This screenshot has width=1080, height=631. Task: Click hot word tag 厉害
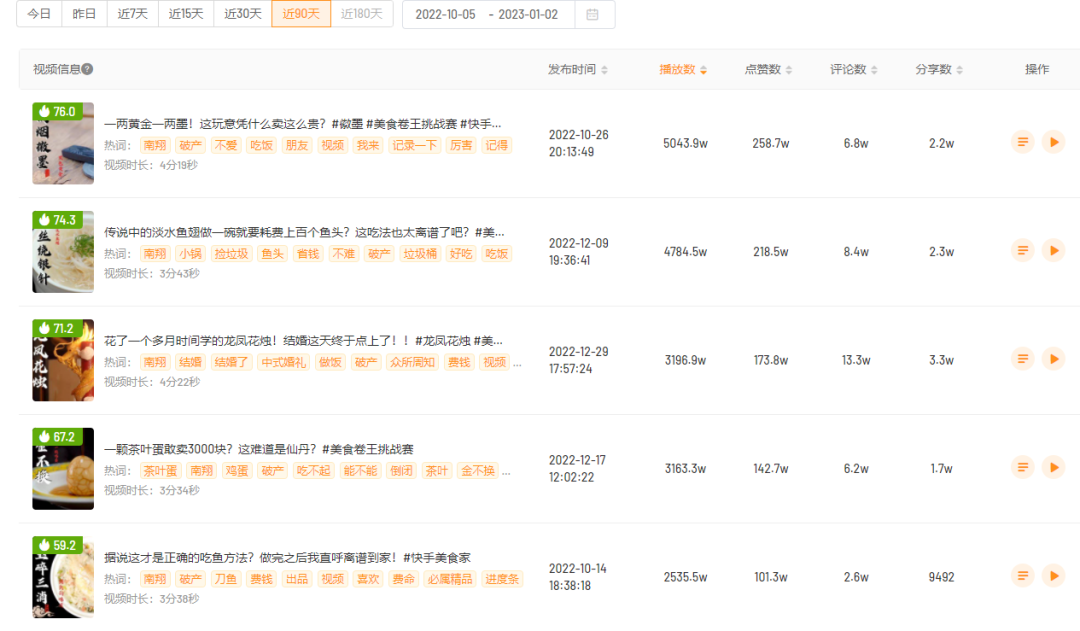(461, 145)
